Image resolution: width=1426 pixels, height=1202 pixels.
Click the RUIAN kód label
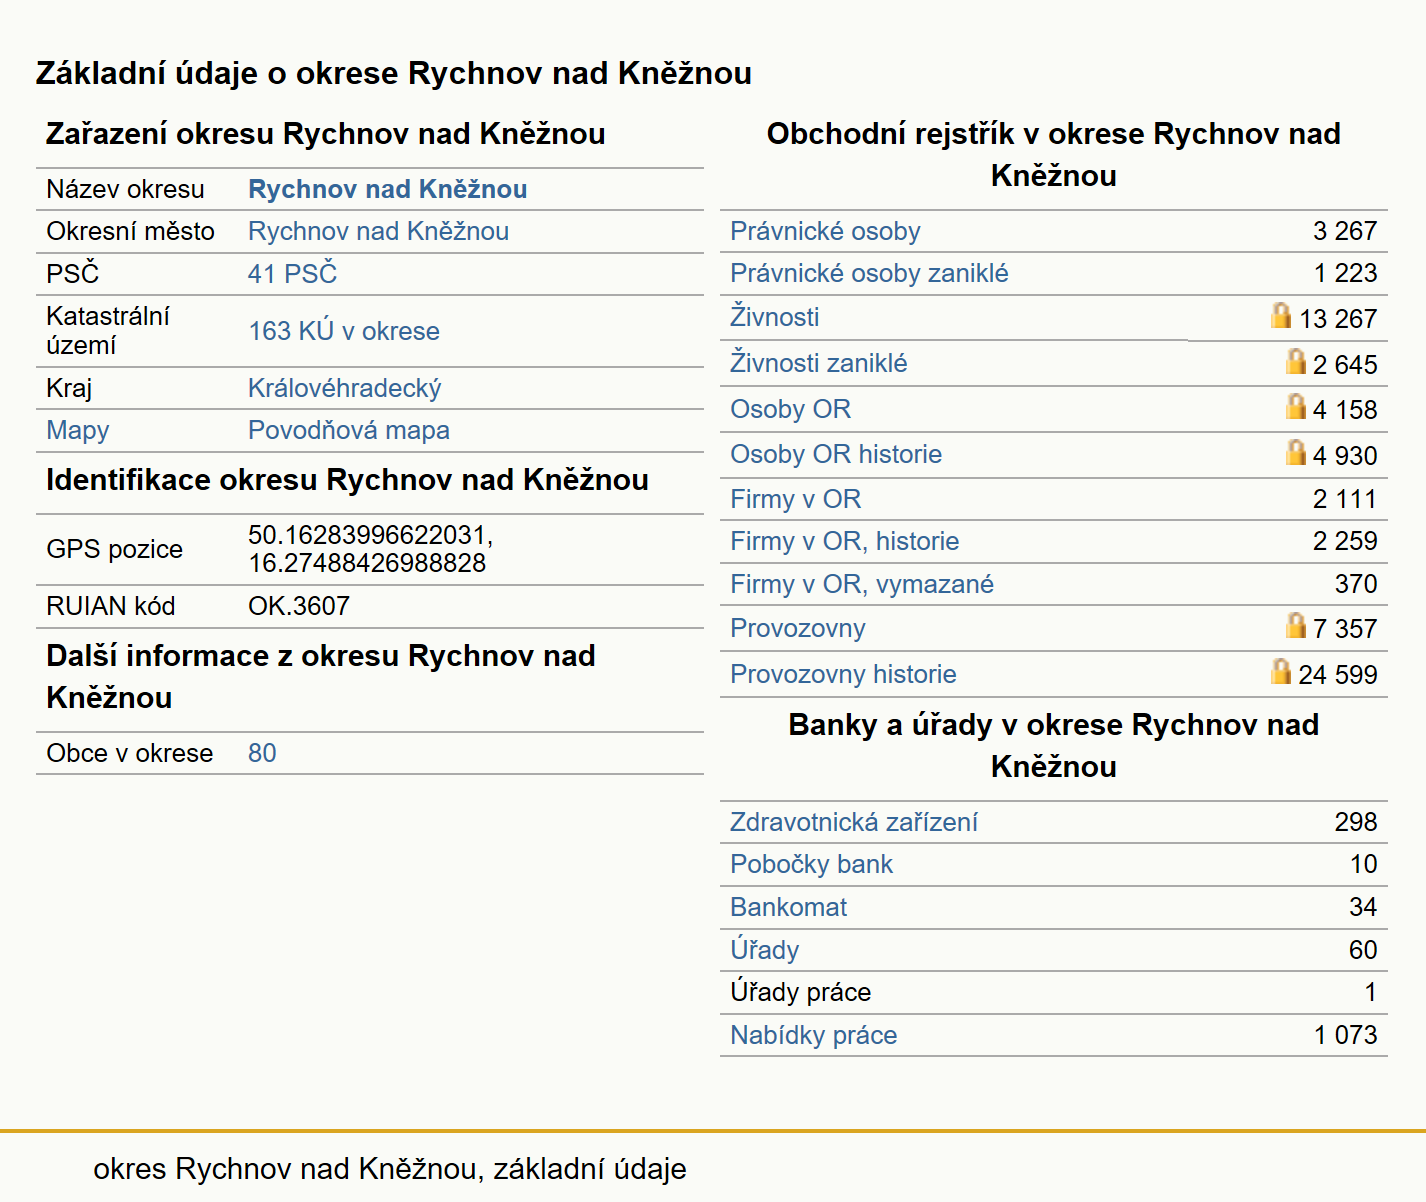point(110,606)
